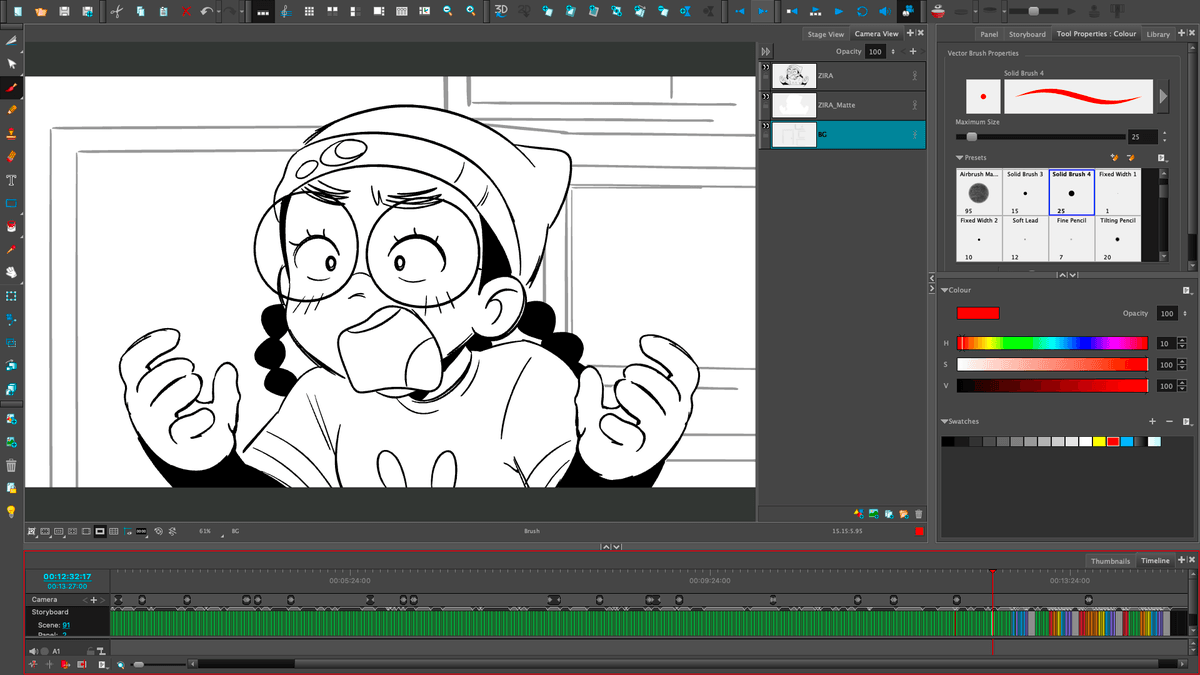Toggle the speaker sound playback icon
Screen dimensions: 1200x675
click(x=885, y=11)
